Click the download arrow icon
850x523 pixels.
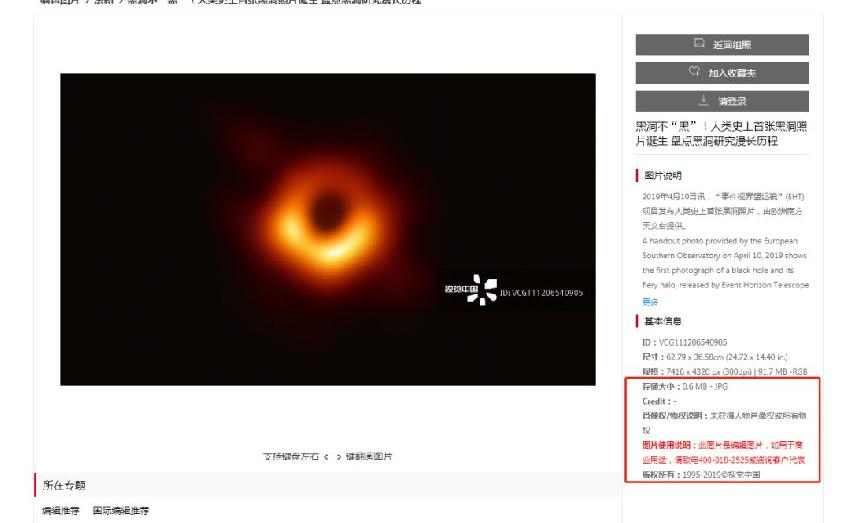coord(703,101)
